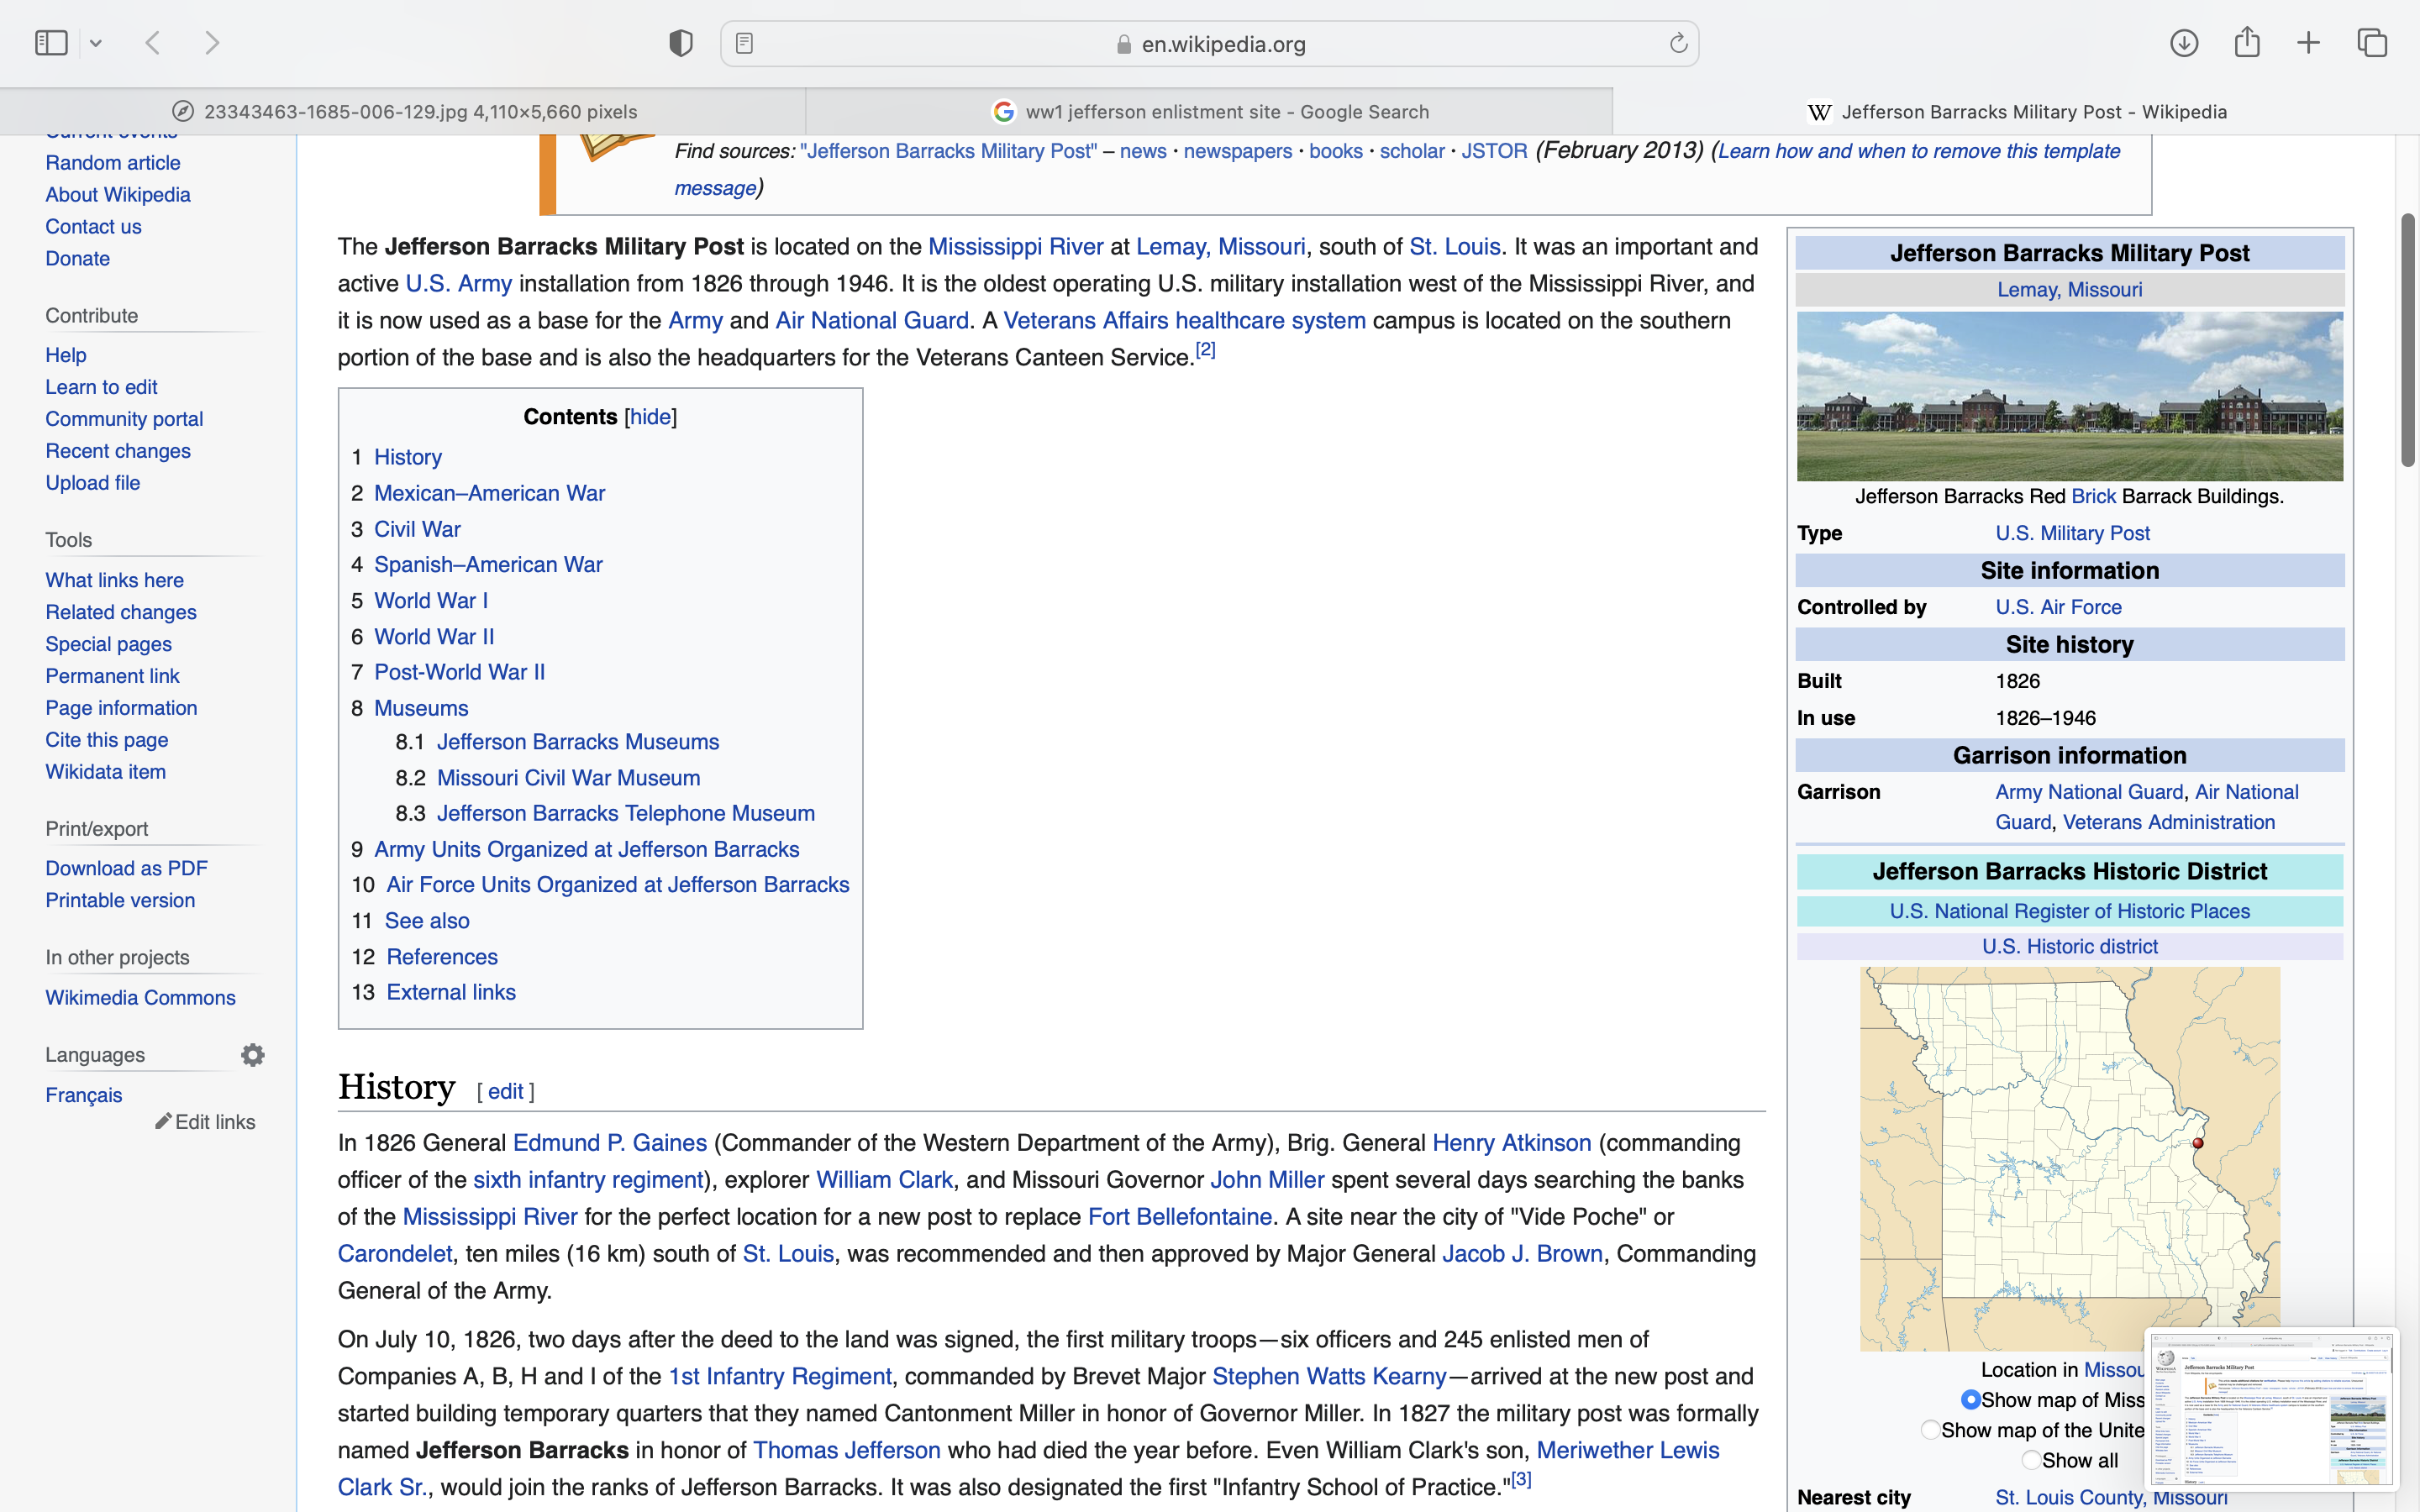Click the vertical page scrollbar
The width and height of the screenshot is (2420, 1512).
point(2407,340)
